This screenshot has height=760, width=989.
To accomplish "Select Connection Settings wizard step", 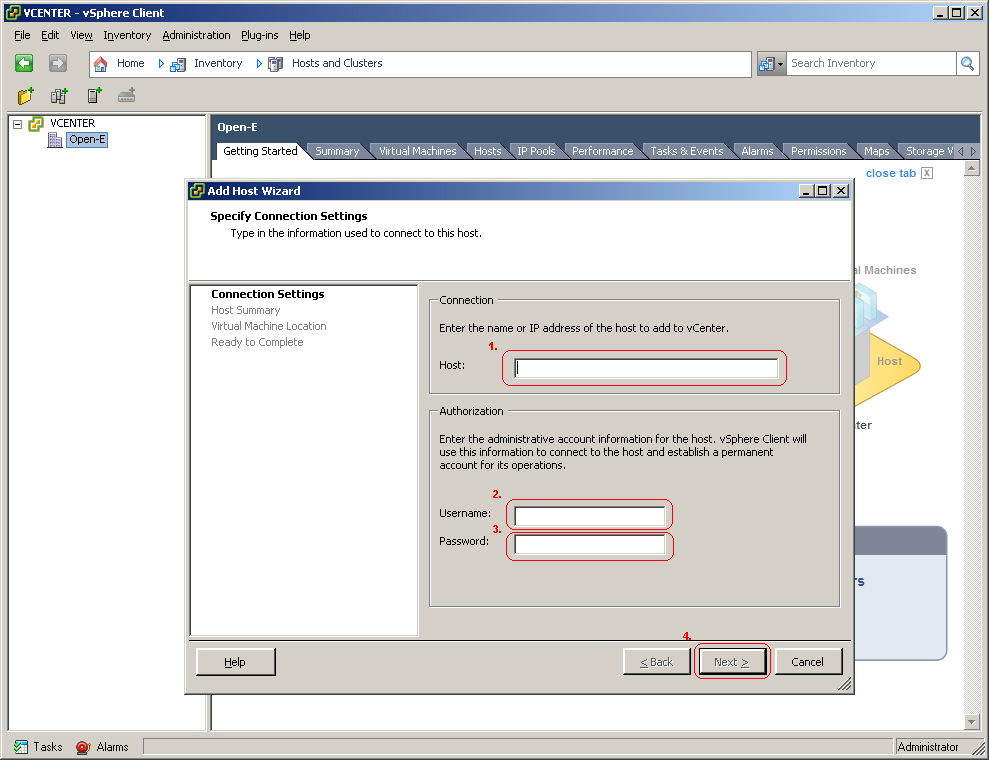I will pos(267,294).
